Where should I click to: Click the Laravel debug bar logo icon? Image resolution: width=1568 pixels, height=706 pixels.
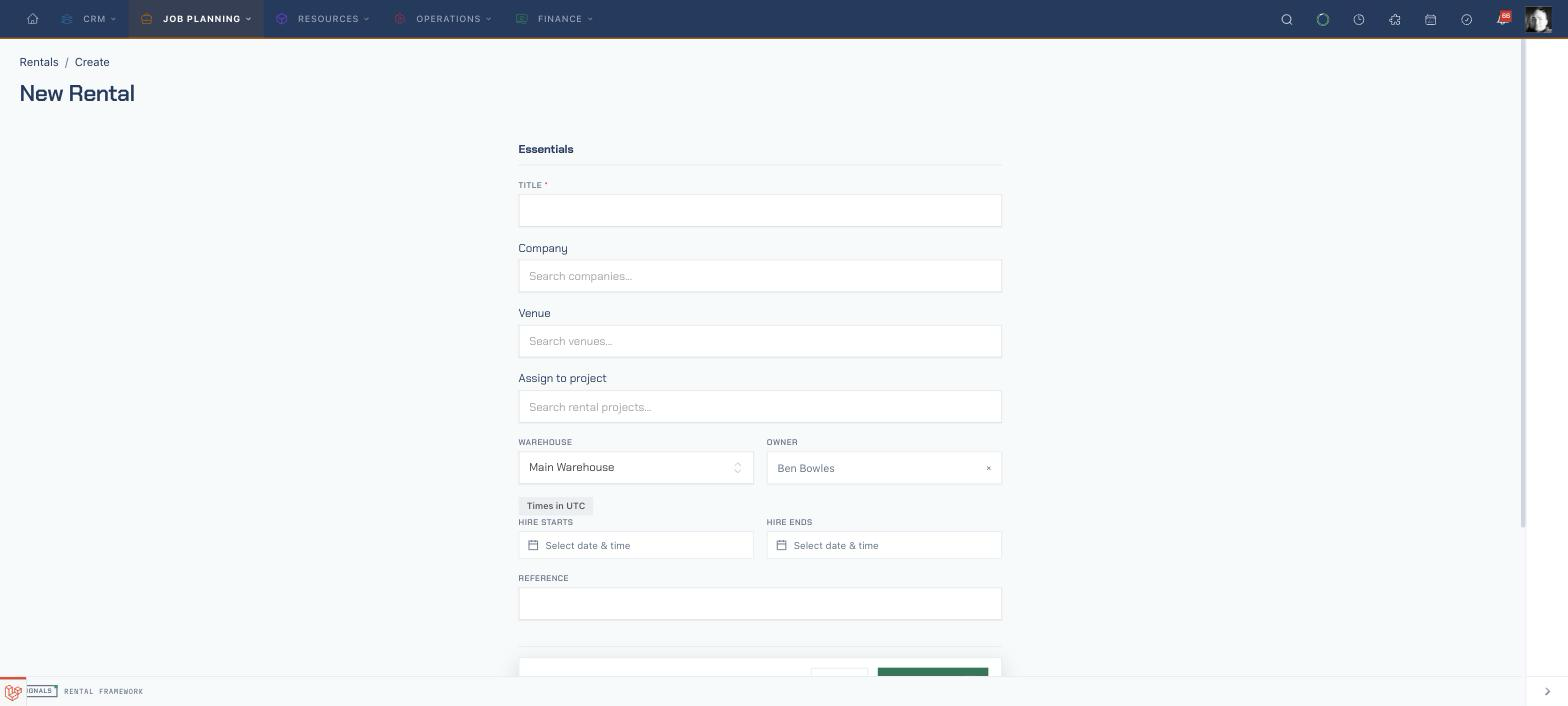pyautogui.click(x=13, y=692)
